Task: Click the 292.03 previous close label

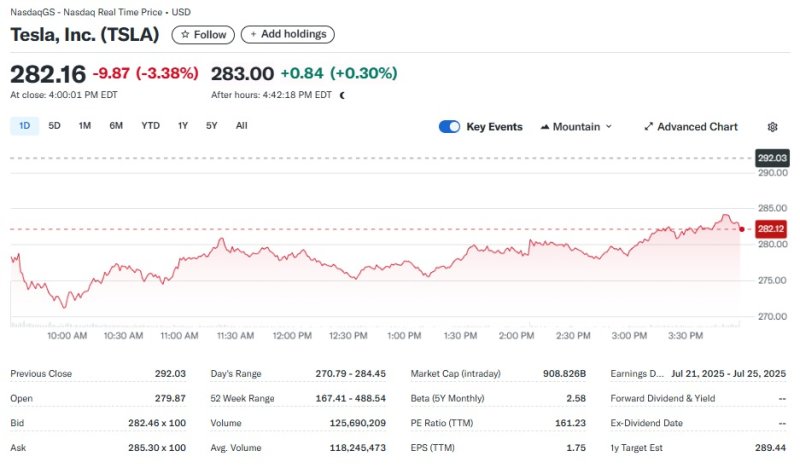Action: 772,158
